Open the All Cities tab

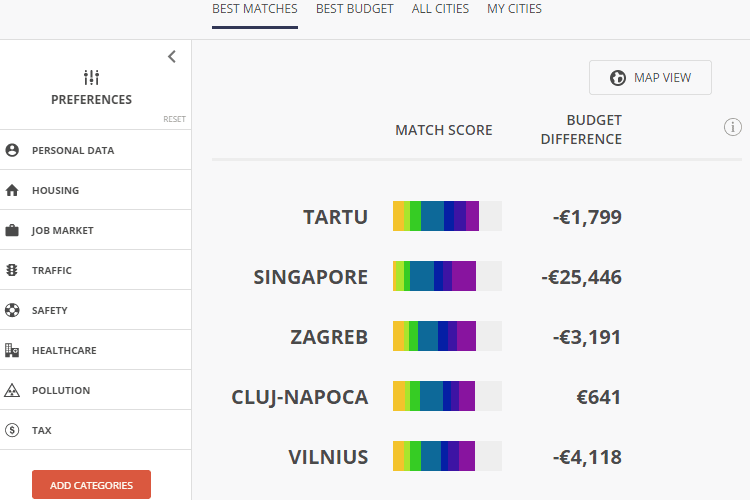pyautogui.click(x=440, y=9)
